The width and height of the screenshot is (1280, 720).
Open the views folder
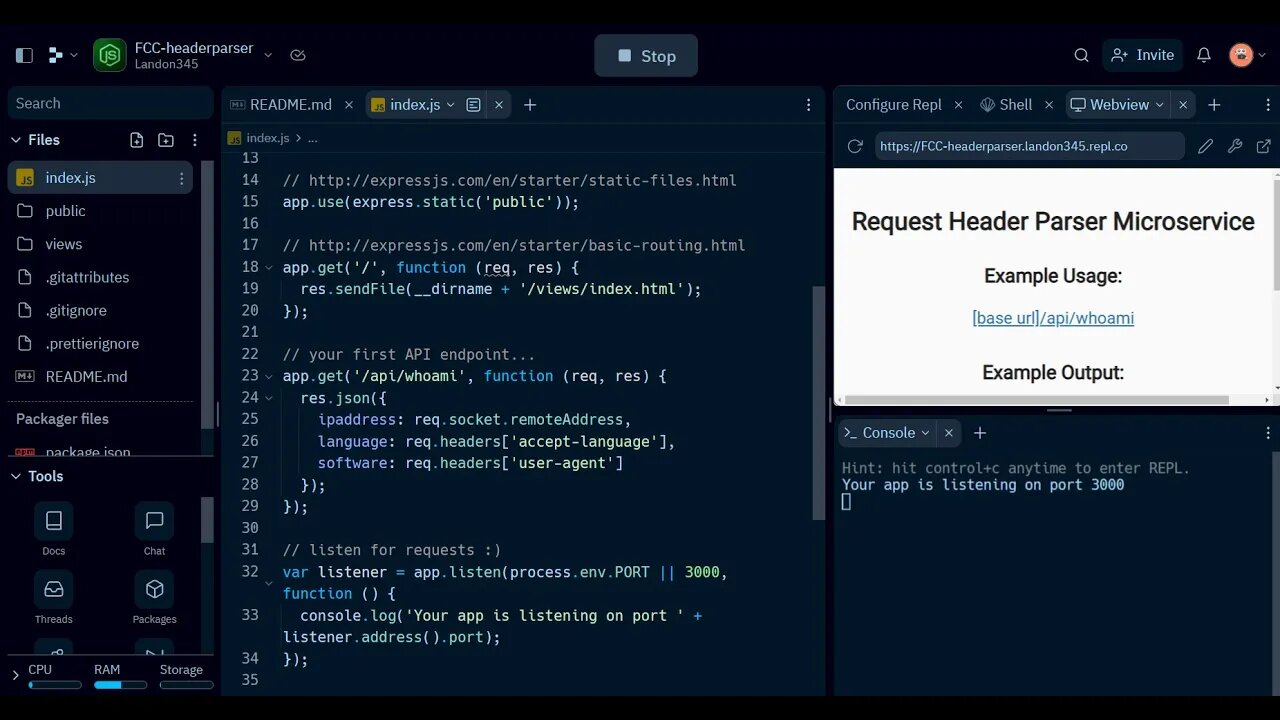100,244
